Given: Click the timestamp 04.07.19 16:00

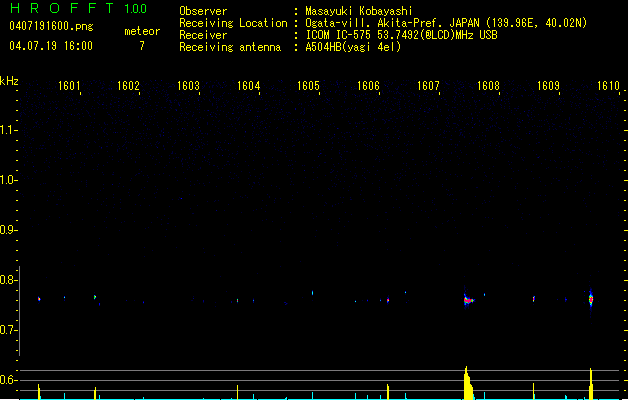Looking at the screenshot, I should 51,46.
